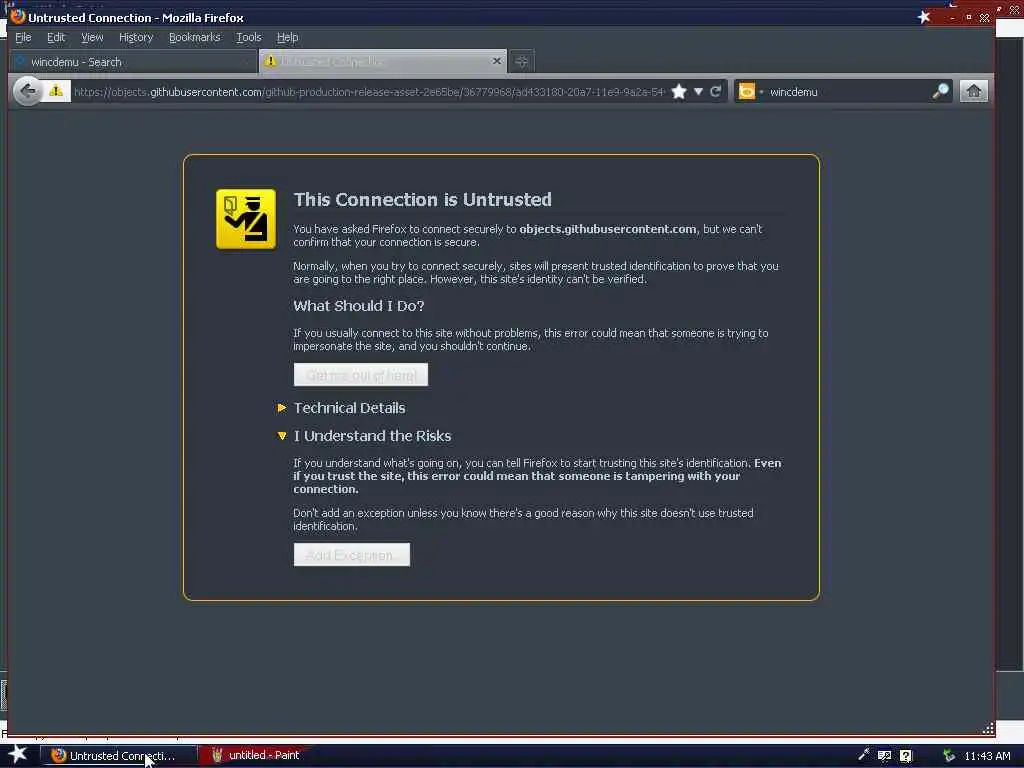This screenshot has height=768, width=1024.
Task: Open the search engine selector icon
Action: (746, 91)
